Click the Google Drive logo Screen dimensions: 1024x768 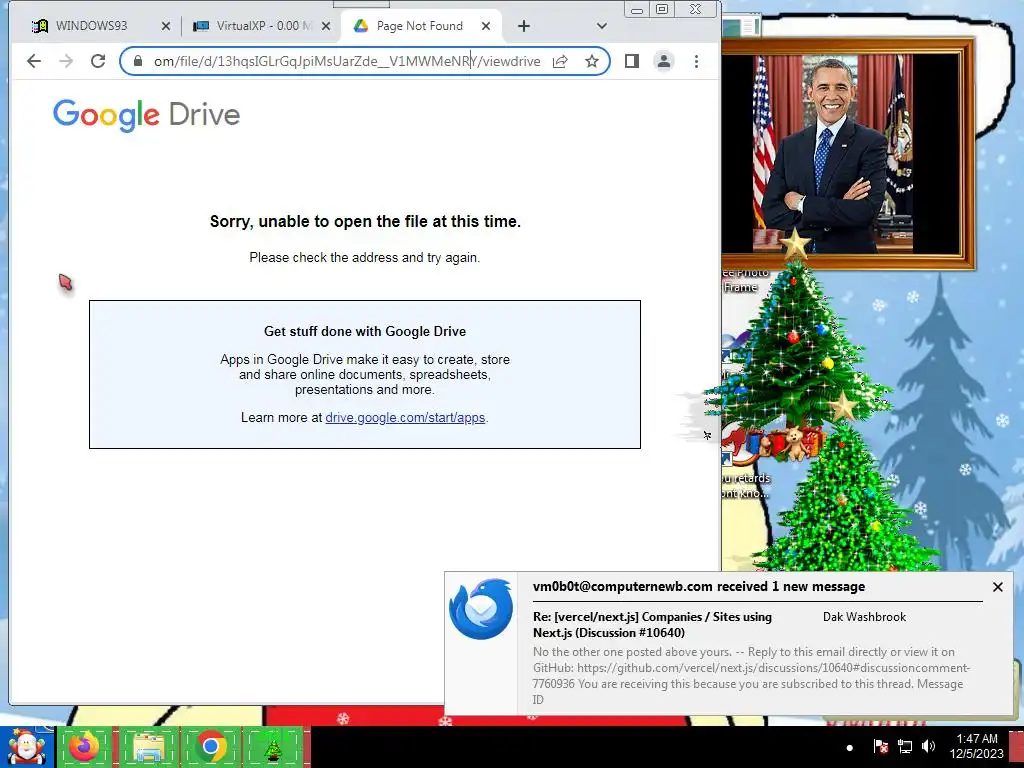146,116
